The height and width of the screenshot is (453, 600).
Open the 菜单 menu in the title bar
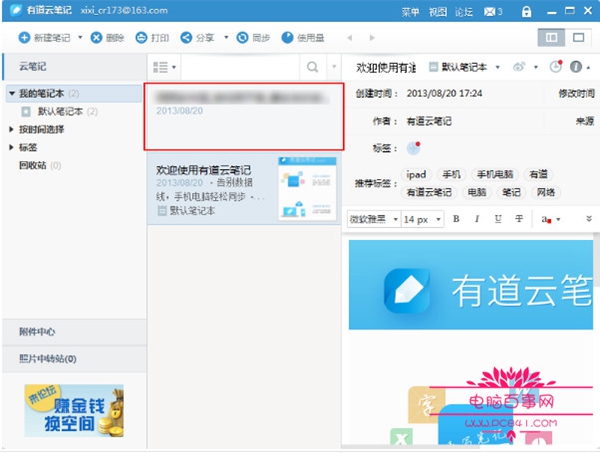tap(410, 12)
